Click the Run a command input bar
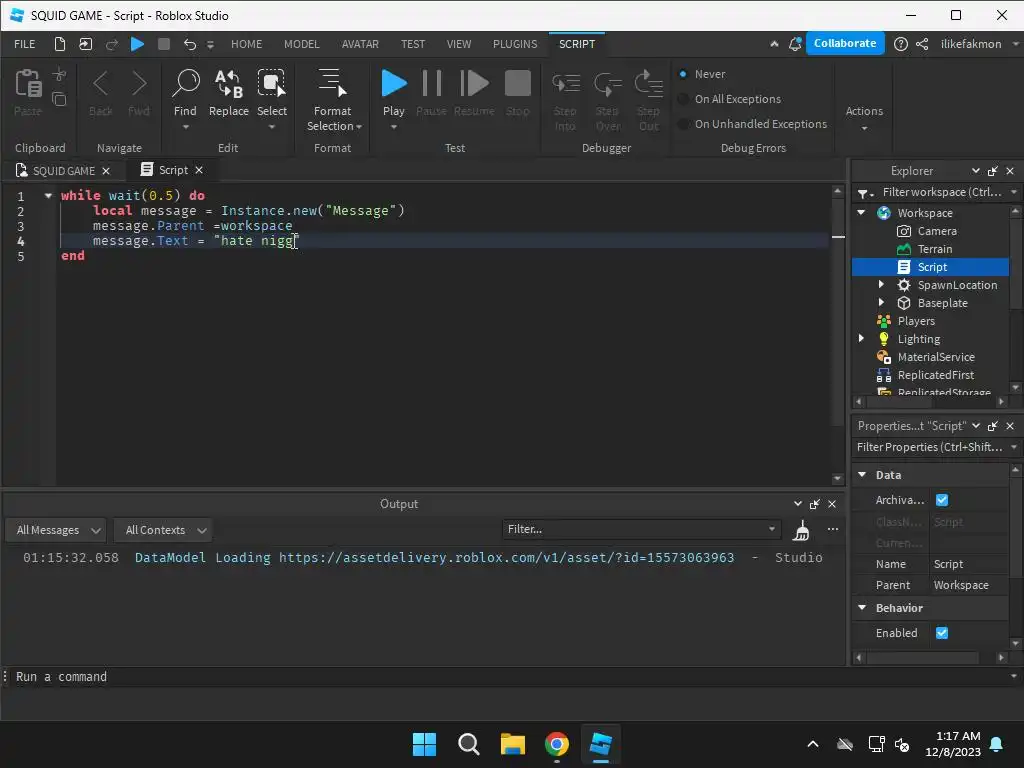 (400, 677)
